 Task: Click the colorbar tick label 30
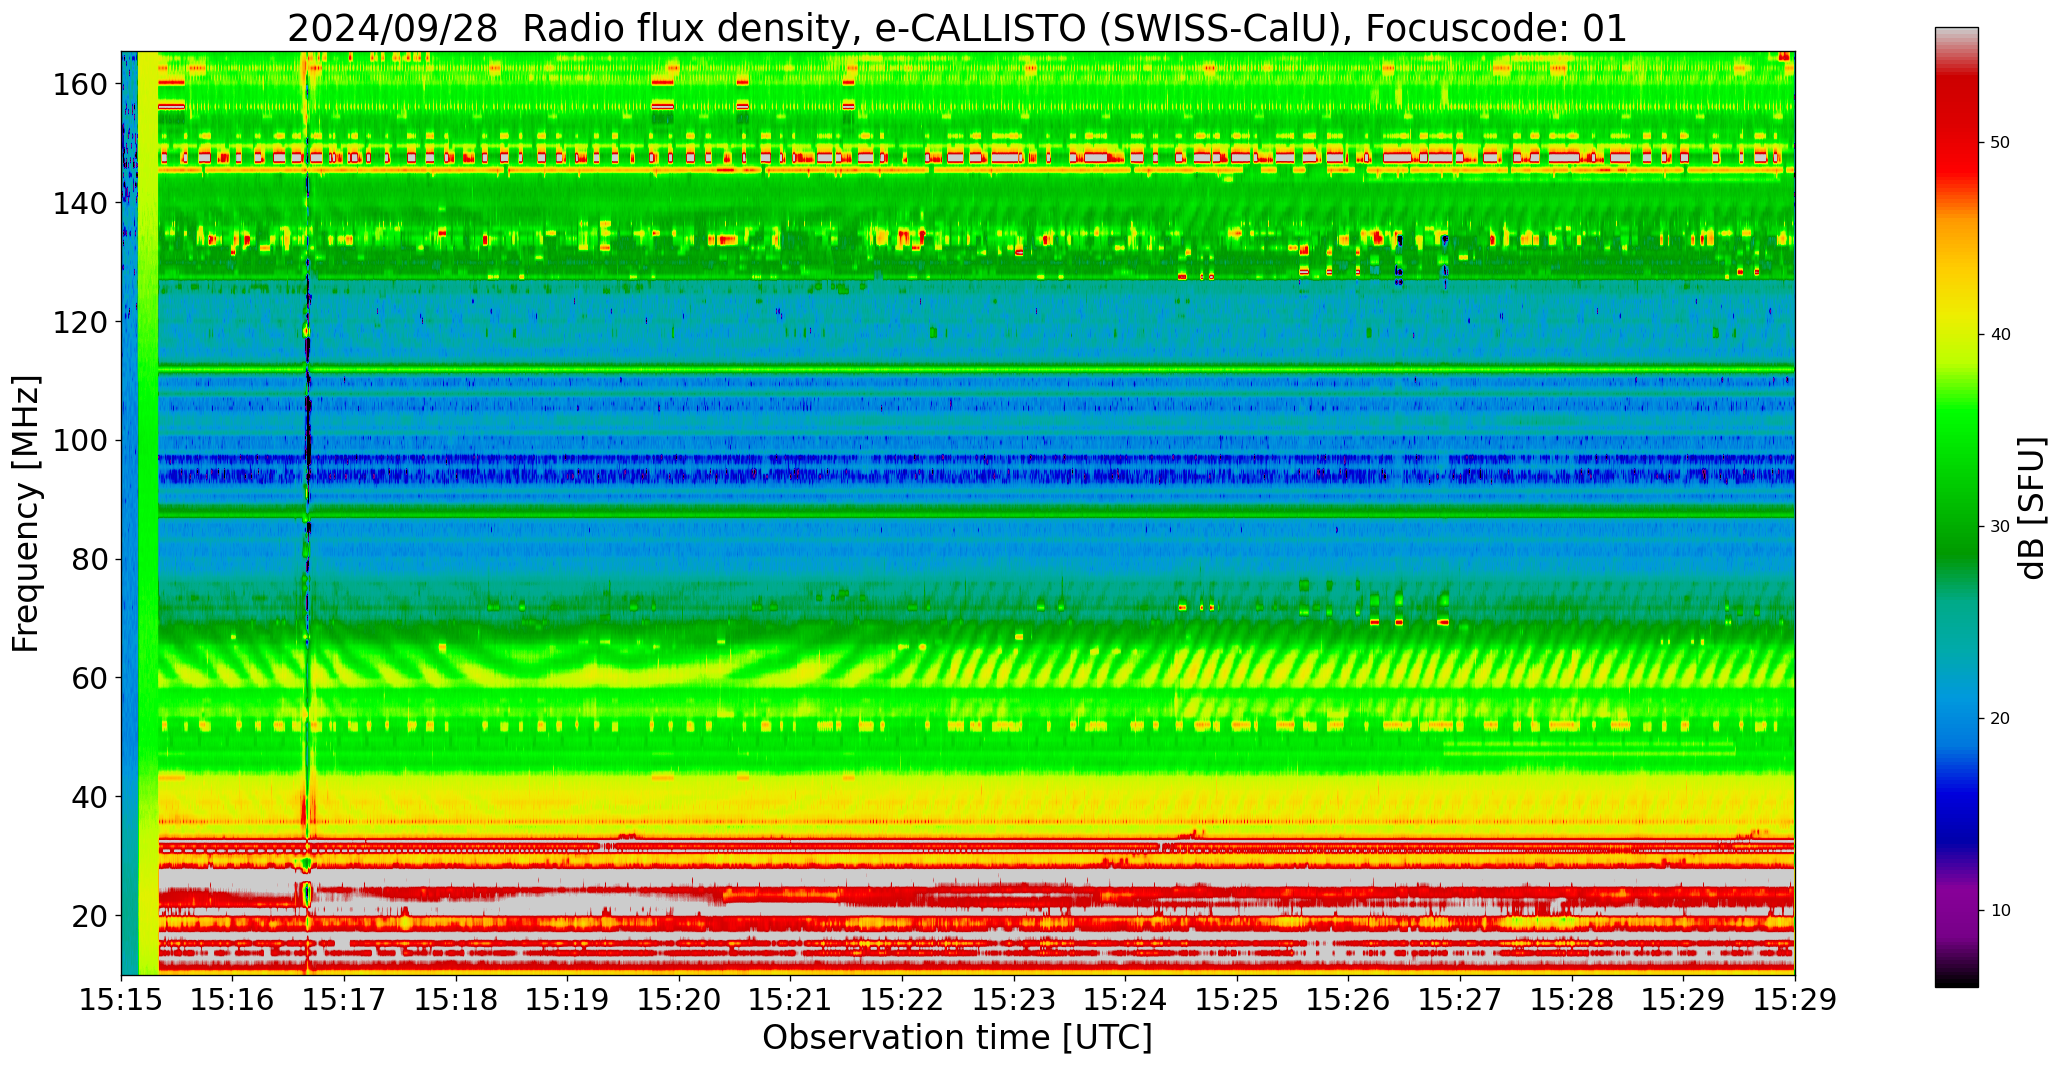point(2000,527)
